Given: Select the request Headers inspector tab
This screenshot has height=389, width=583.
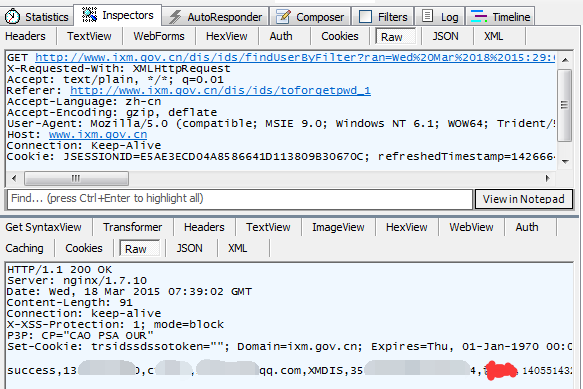Looking at the screenshot, I should [x=25, y=36].
